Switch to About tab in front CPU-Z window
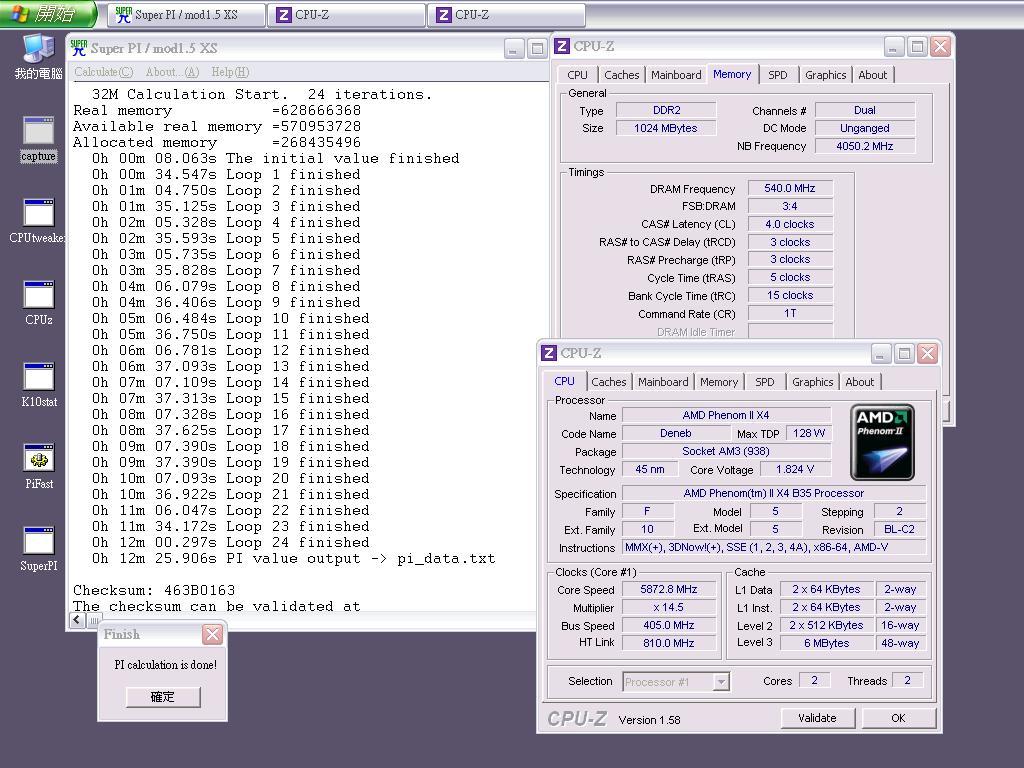The height and width of the screenshot is (768, 1024). coord(859,382)
